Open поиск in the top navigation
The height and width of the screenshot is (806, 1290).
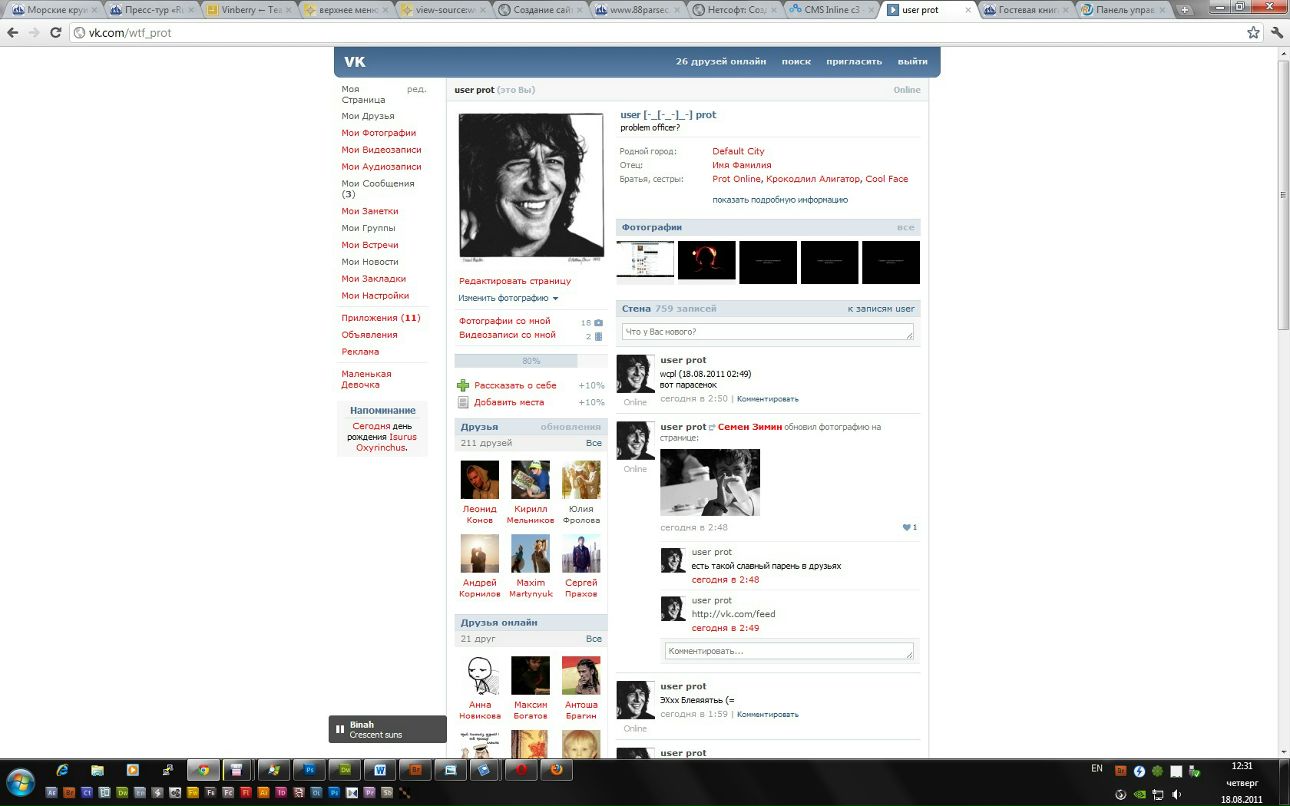click(x=796, y=61)
